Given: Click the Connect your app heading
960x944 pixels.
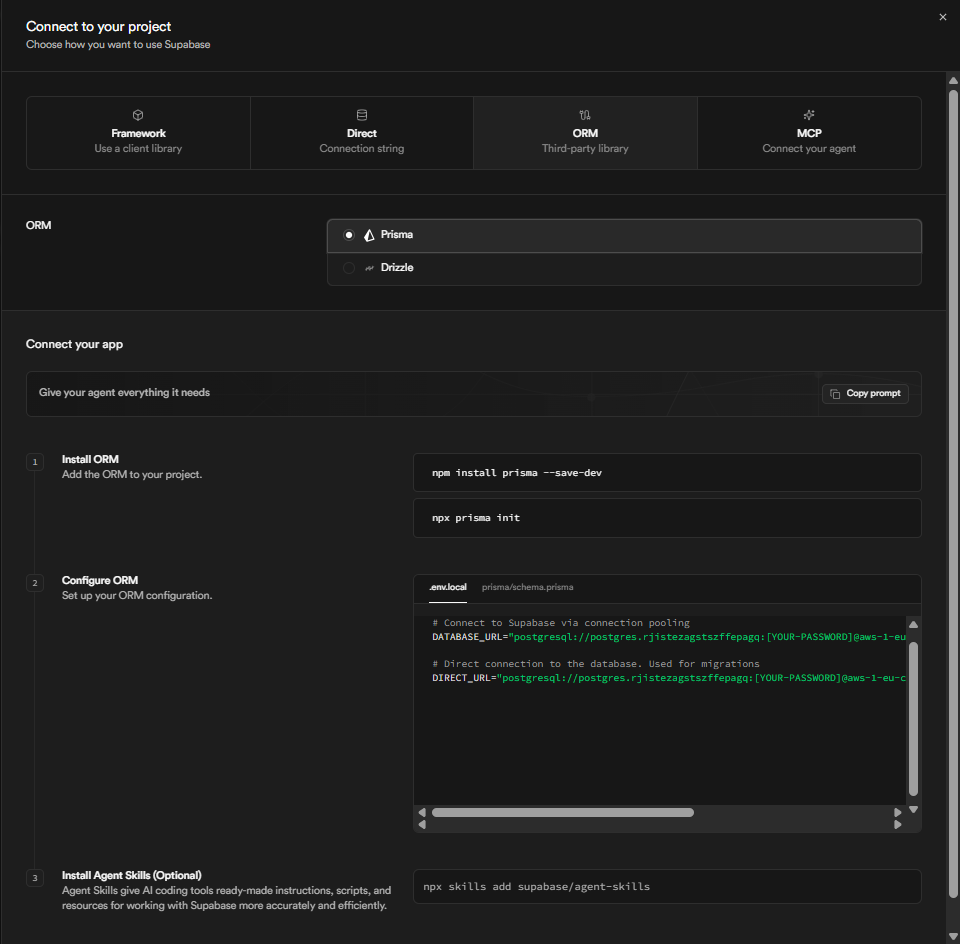Looking at the screenshot, I should 74,344.
